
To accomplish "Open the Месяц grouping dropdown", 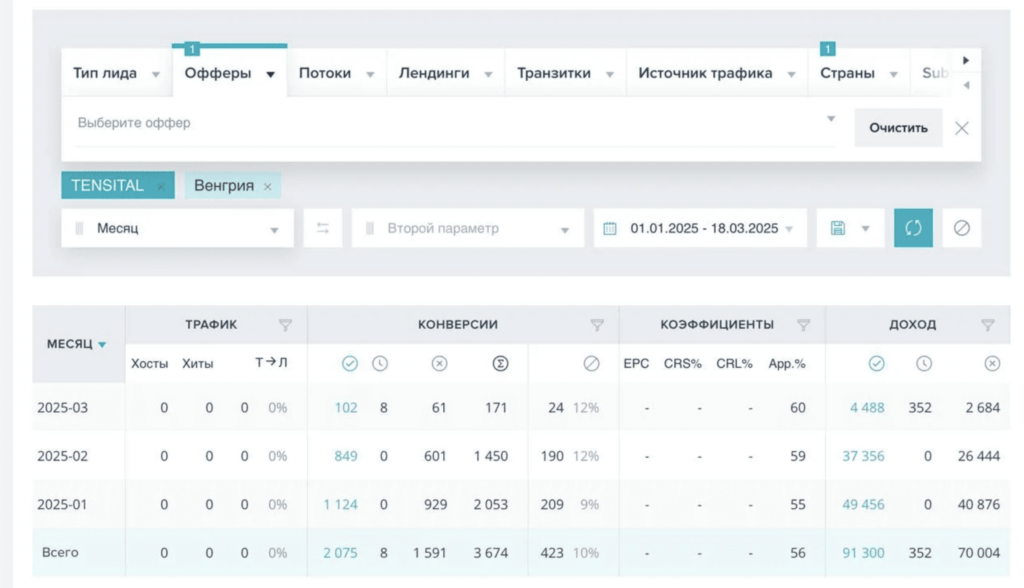I will (x=177, y=228).
